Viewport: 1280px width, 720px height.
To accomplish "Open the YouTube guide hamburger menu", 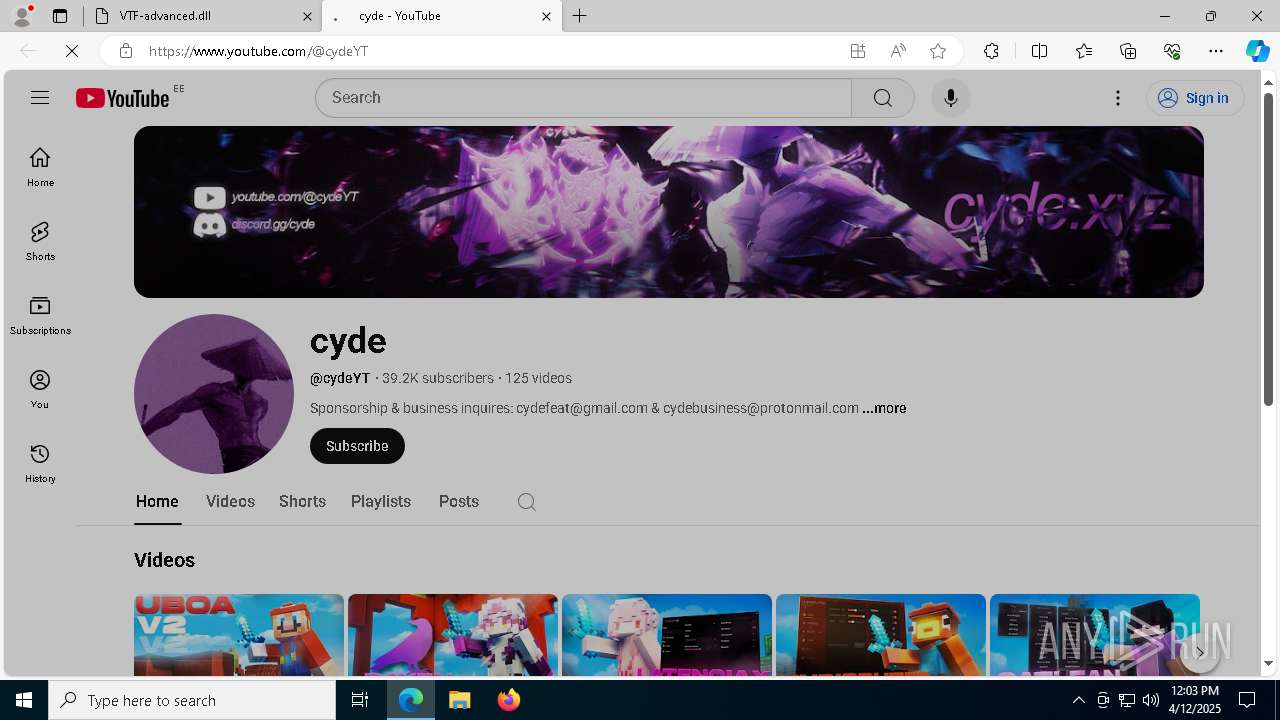I will 40,97.
